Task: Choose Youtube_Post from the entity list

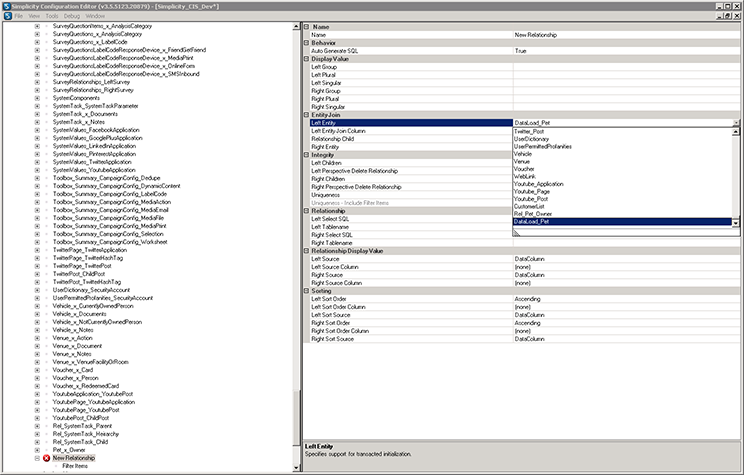Action: pos(622,199)
